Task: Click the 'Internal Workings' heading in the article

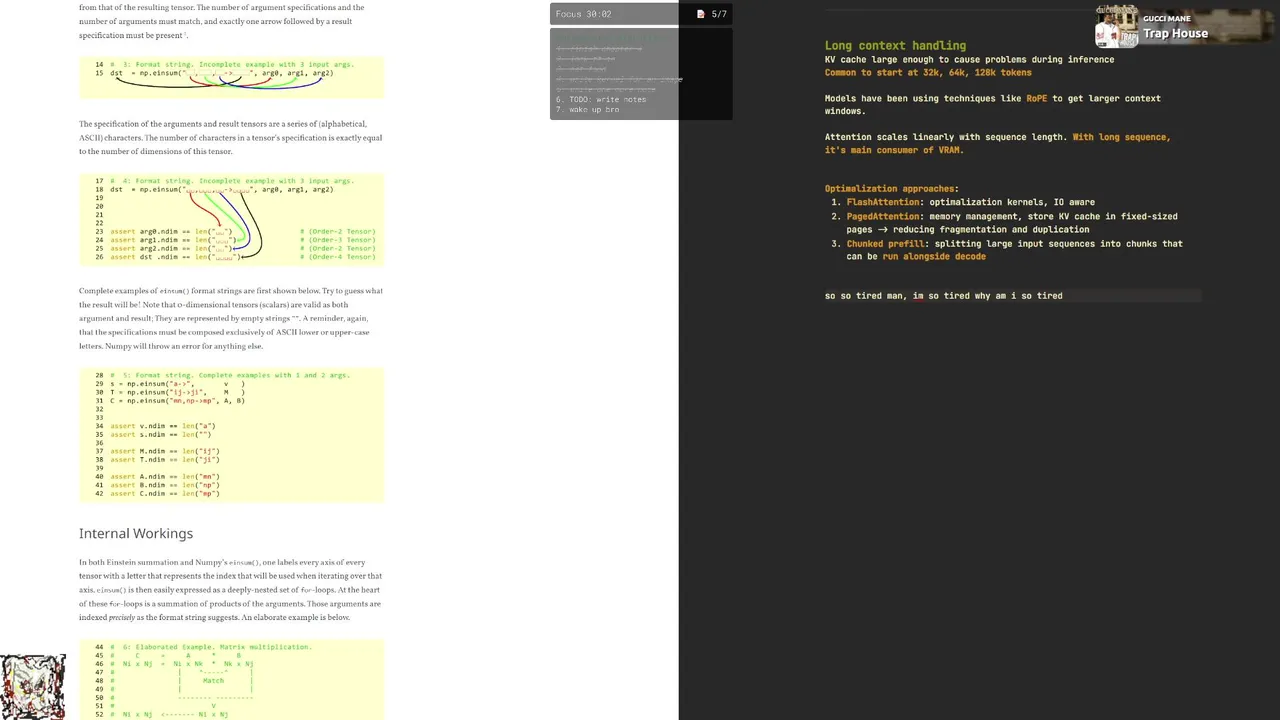Action: coord(136,534)
